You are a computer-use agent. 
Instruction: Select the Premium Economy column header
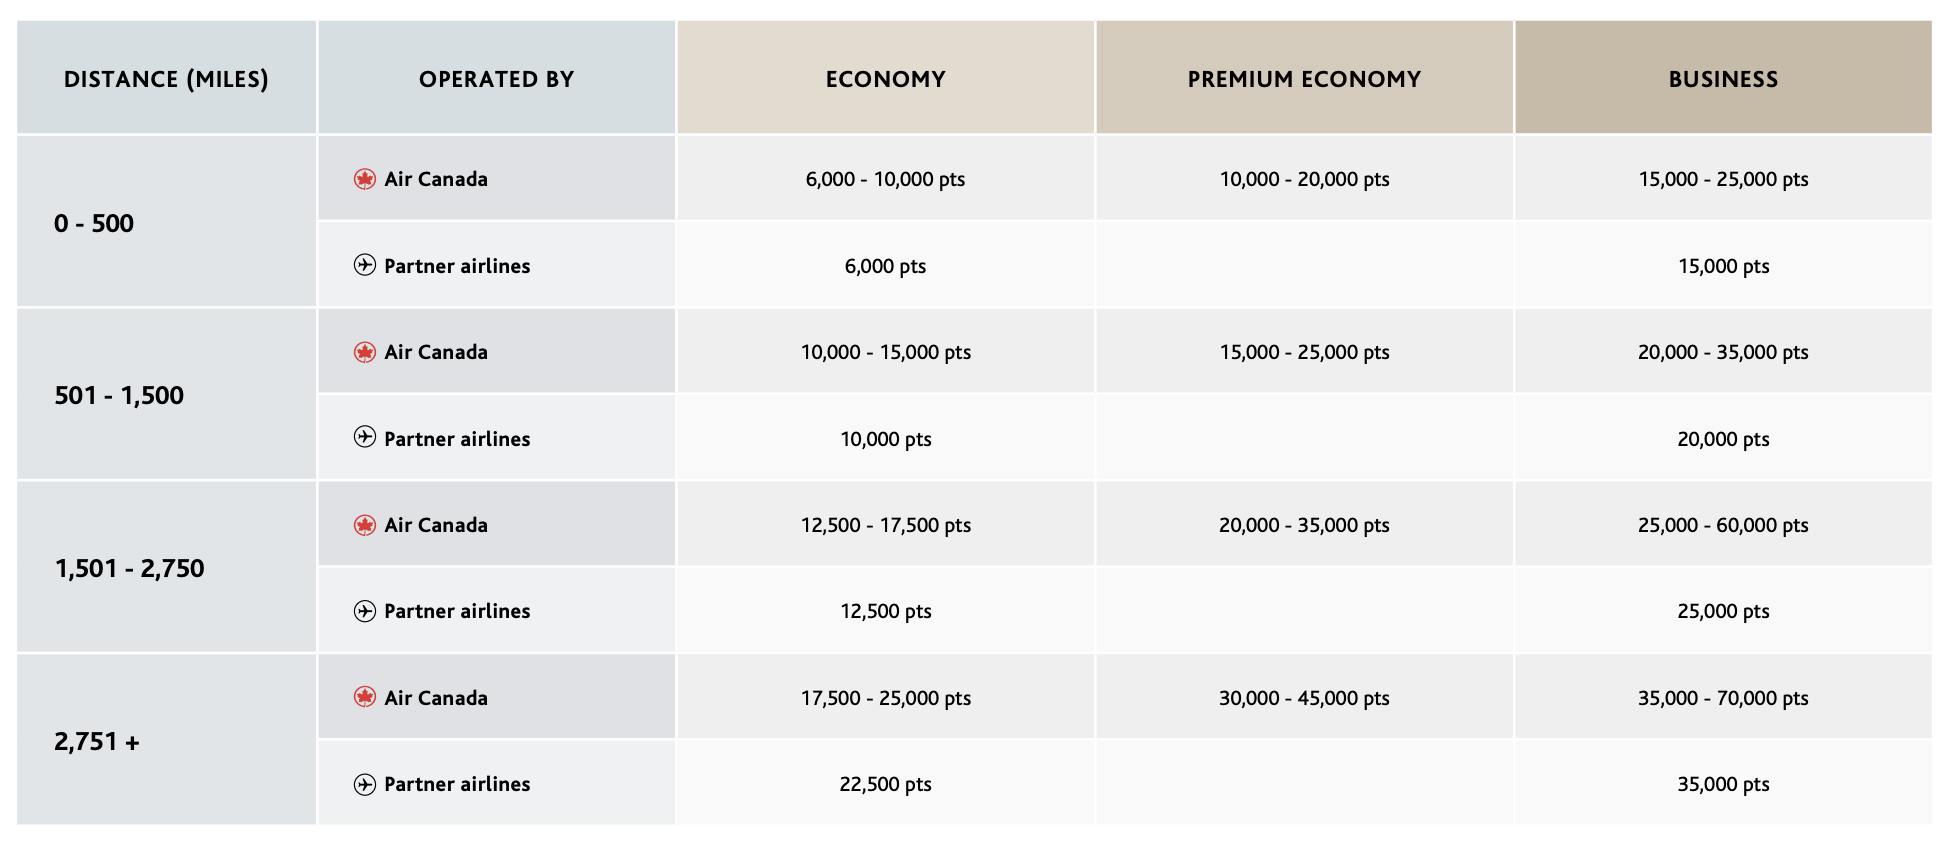coord(1304,79)
